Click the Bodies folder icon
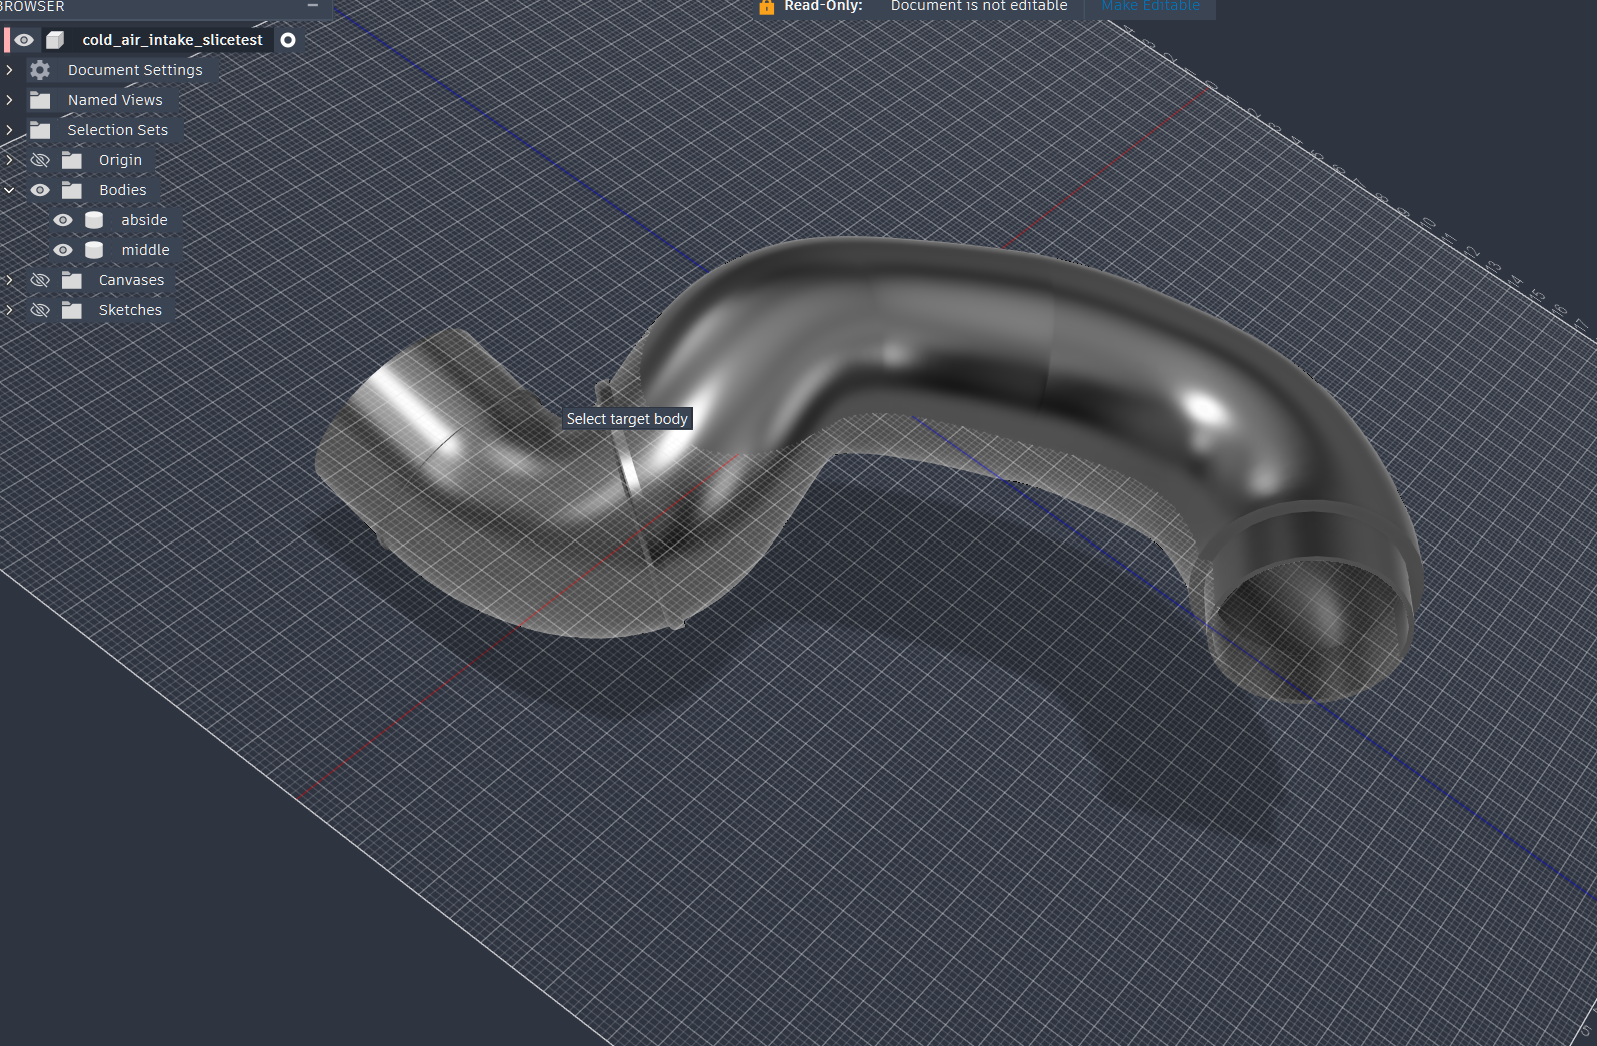This screenshot has width=1597, height=1046. (x=72, y=190)
